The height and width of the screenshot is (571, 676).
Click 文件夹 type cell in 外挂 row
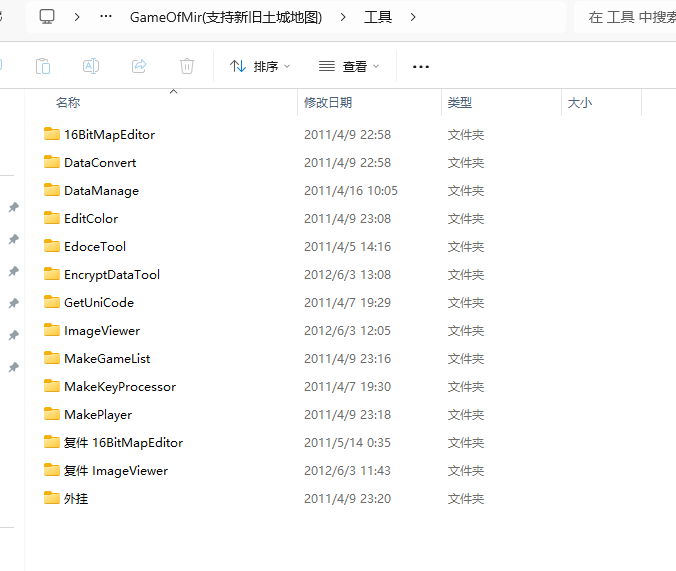pyautogui.click(x=466, y=499)
